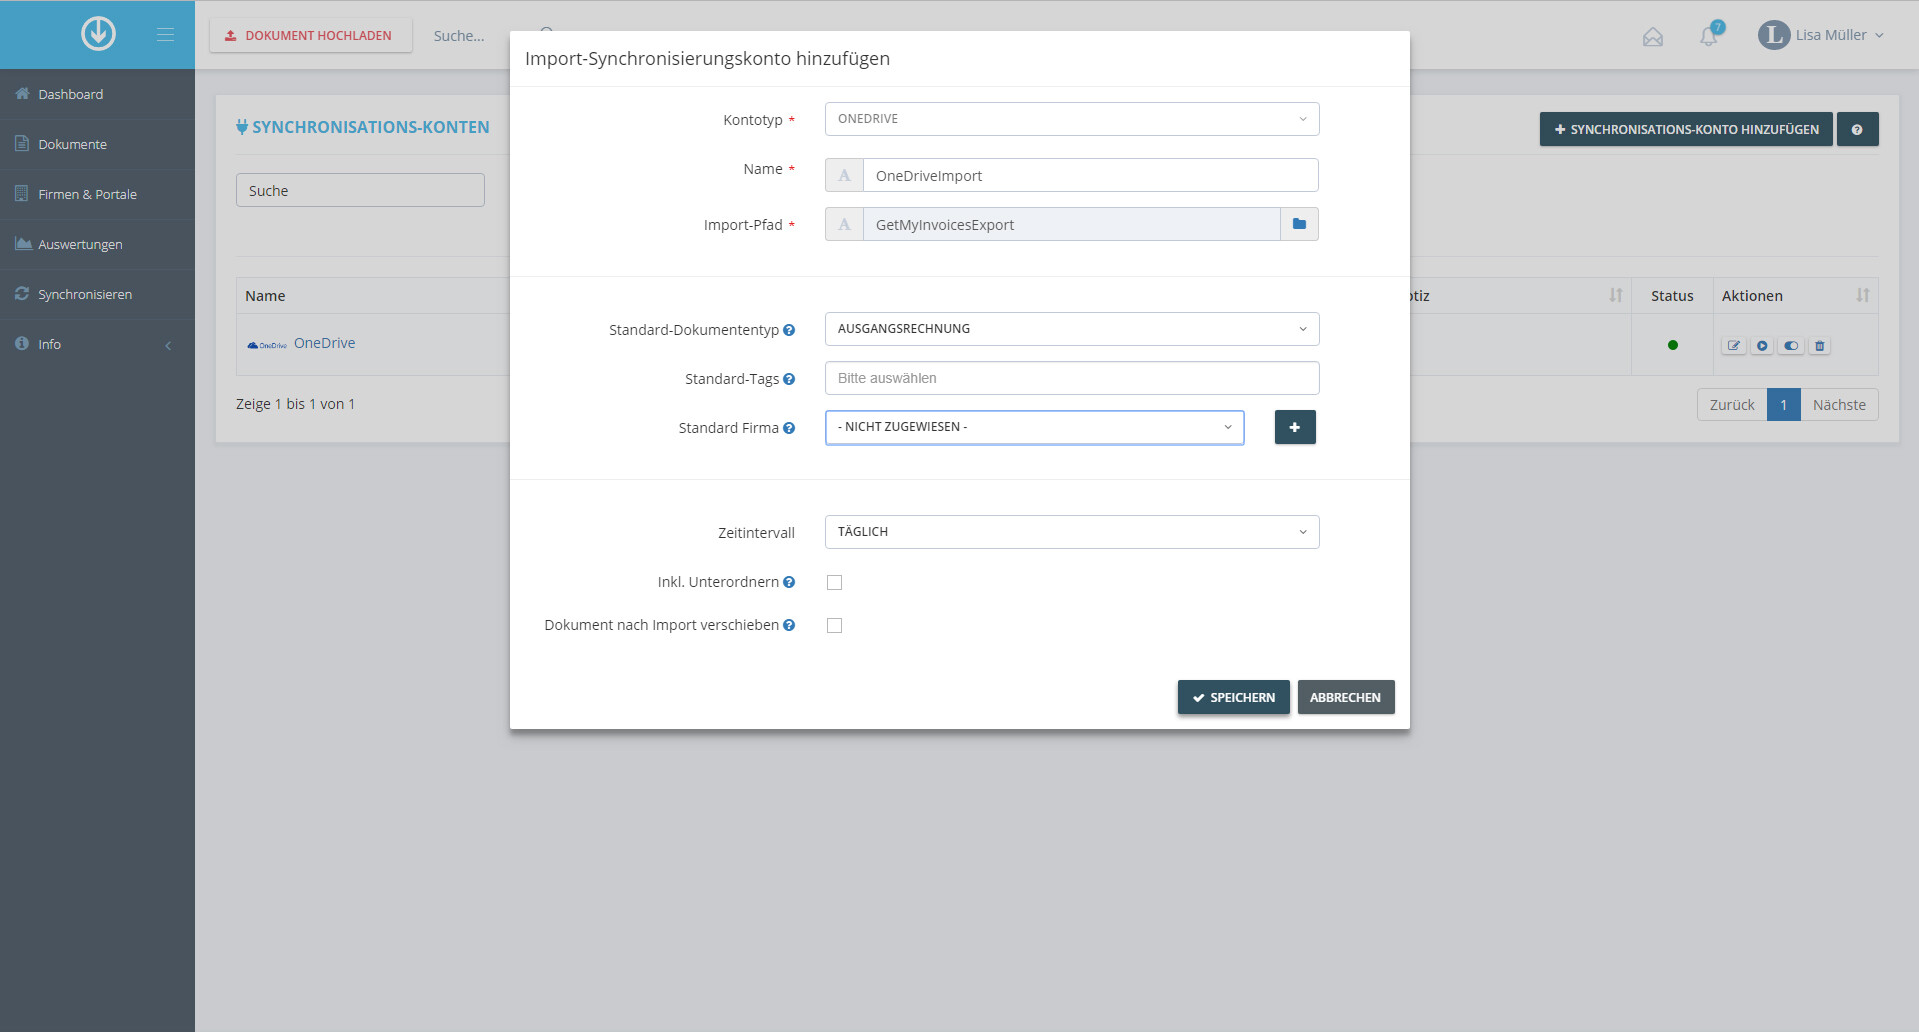Open Standard-Dokumententyp dropdown

[1072, 329]
